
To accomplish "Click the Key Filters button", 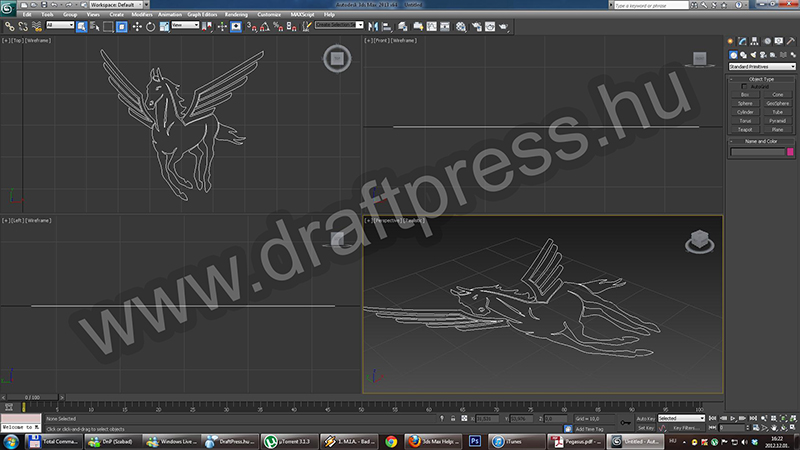I will pyautogui.click(x=686, y=428).
